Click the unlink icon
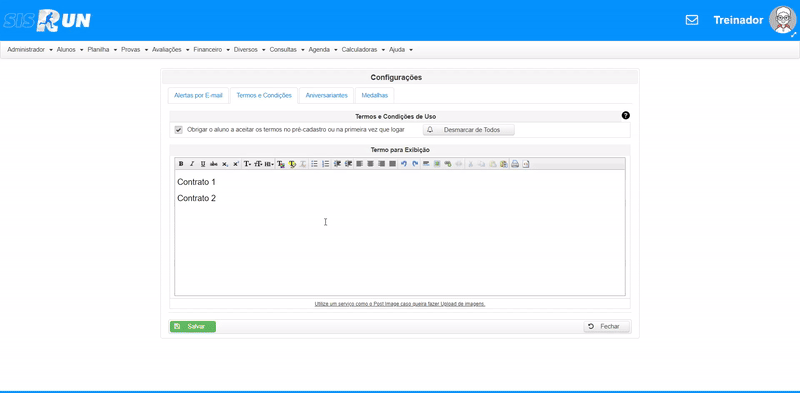Viewport: 800px width, 393px height. pos(459,164)
